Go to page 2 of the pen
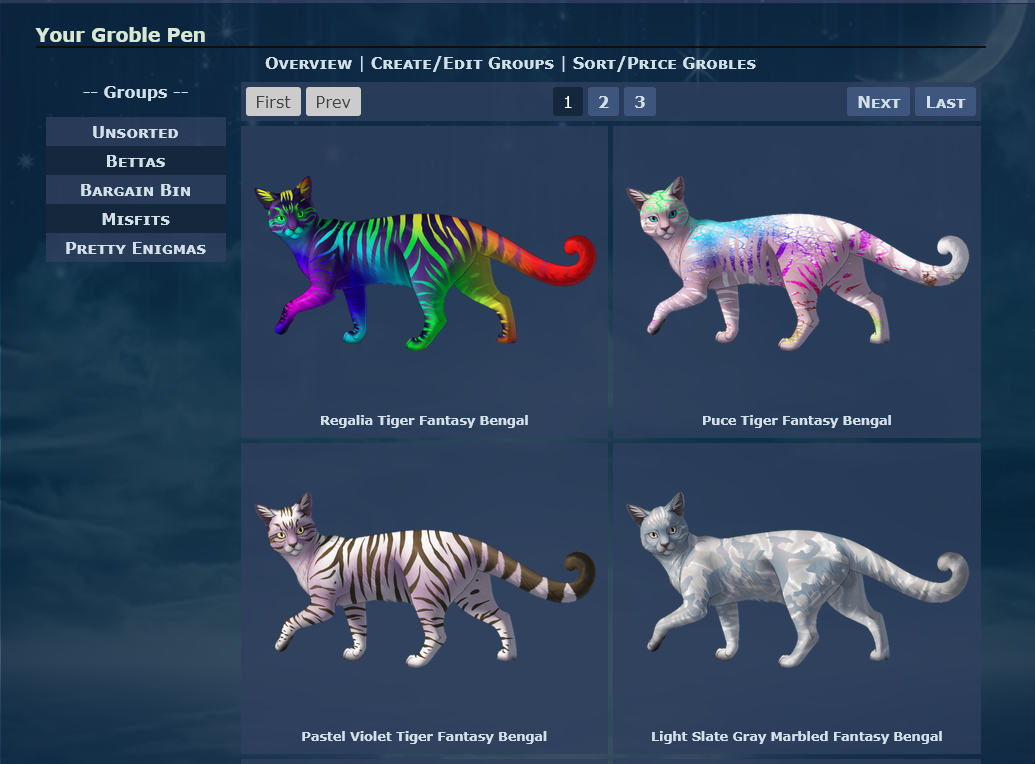The height and width of the screenshot is (764, 1035). click(x=603, y=102)
